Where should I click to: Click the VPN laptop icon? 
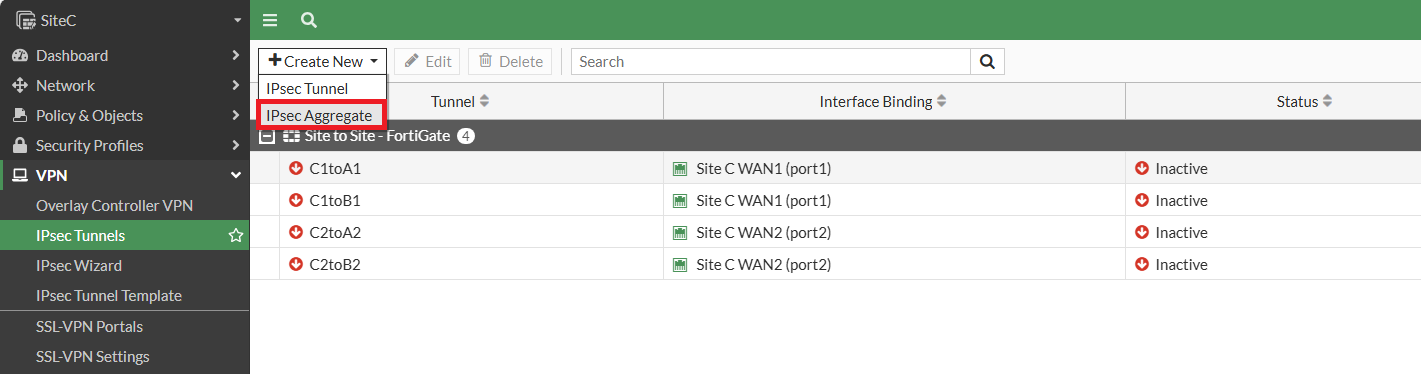20,175
